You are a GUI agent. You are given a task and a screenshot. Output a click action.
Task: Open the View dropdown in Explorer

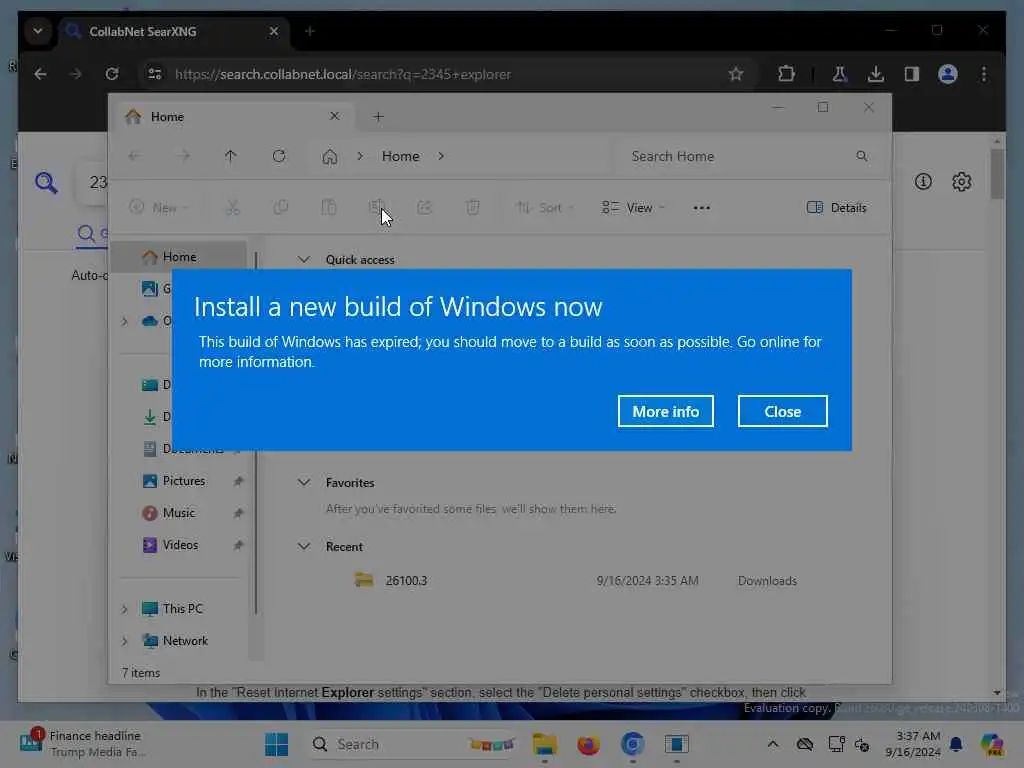tap(633, 208)
